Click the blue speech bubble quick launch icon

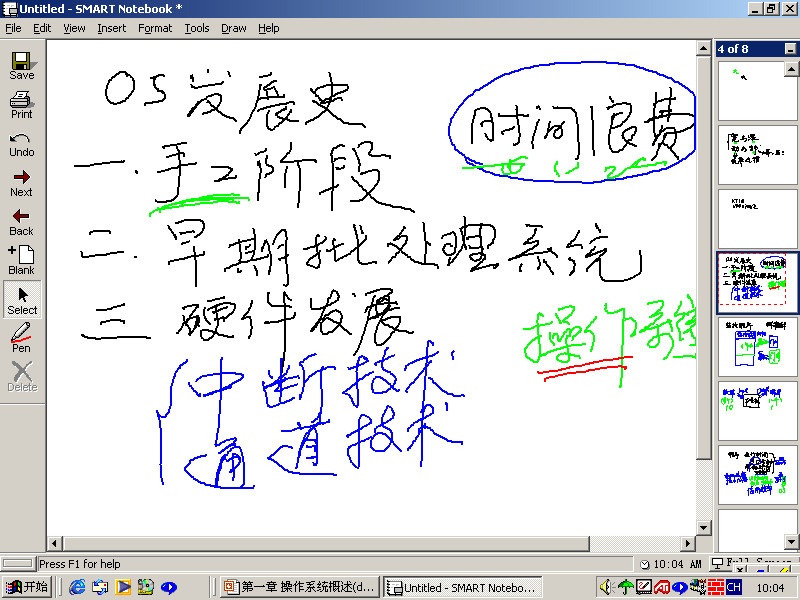(x=169, y=587)
